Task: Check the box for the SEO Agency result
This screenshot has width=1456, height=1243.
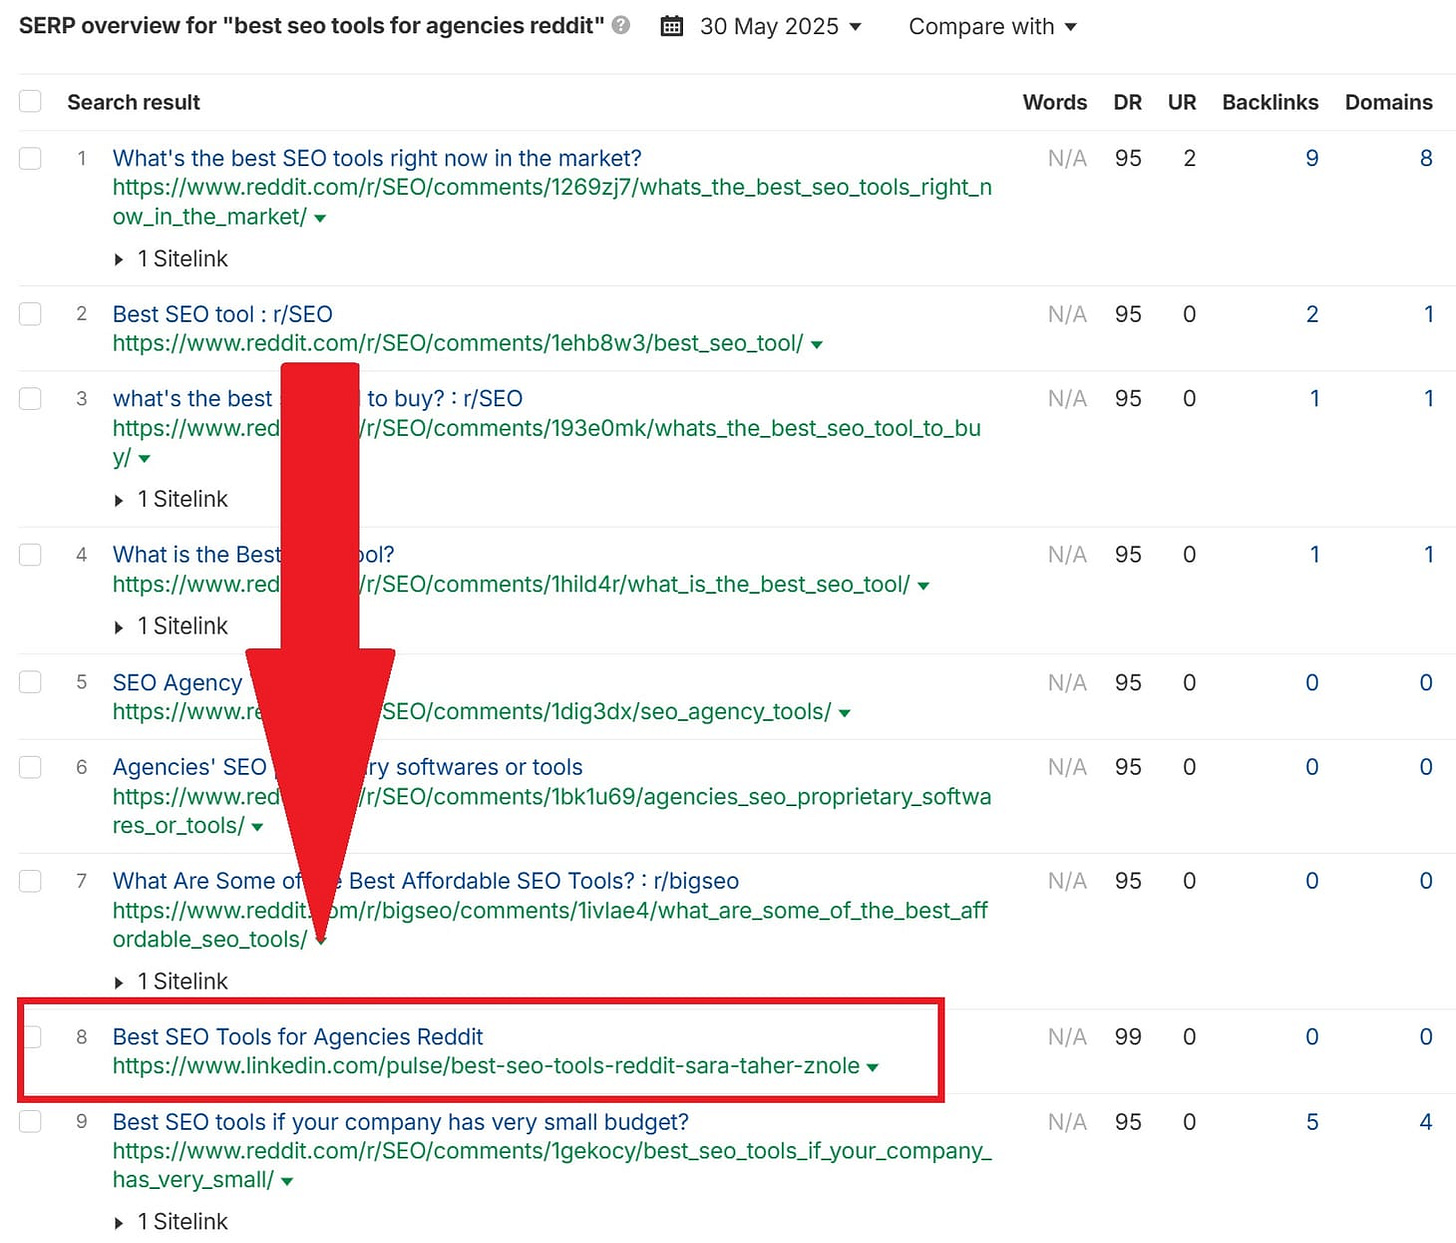Action: (x=30, y=682)
